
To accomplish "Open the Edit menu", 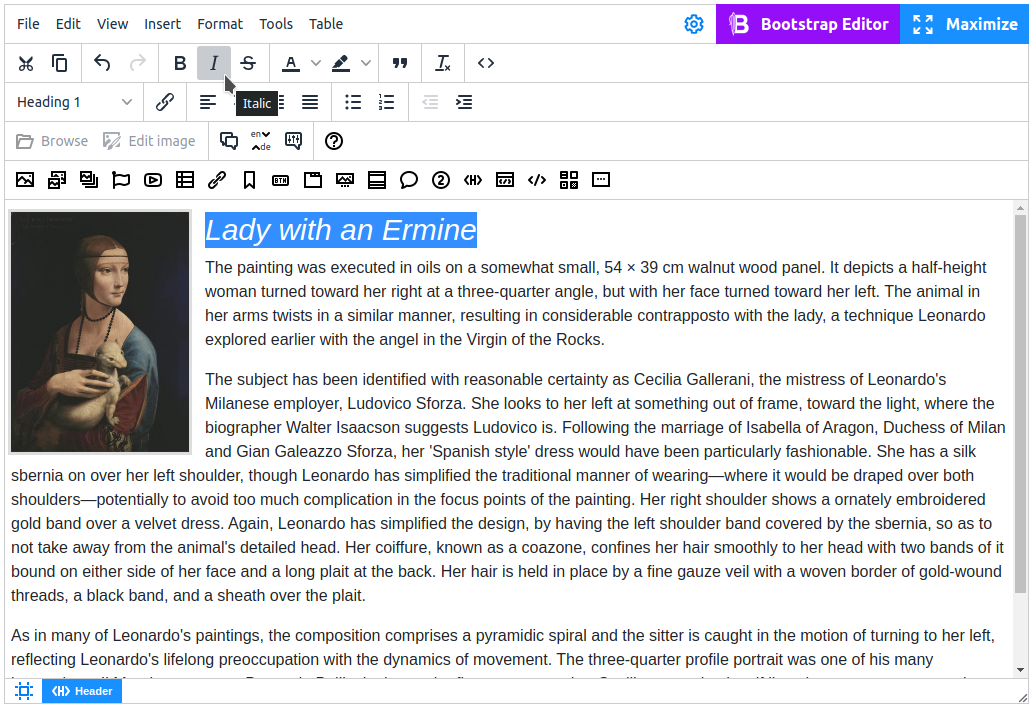I will click(69, 24).
